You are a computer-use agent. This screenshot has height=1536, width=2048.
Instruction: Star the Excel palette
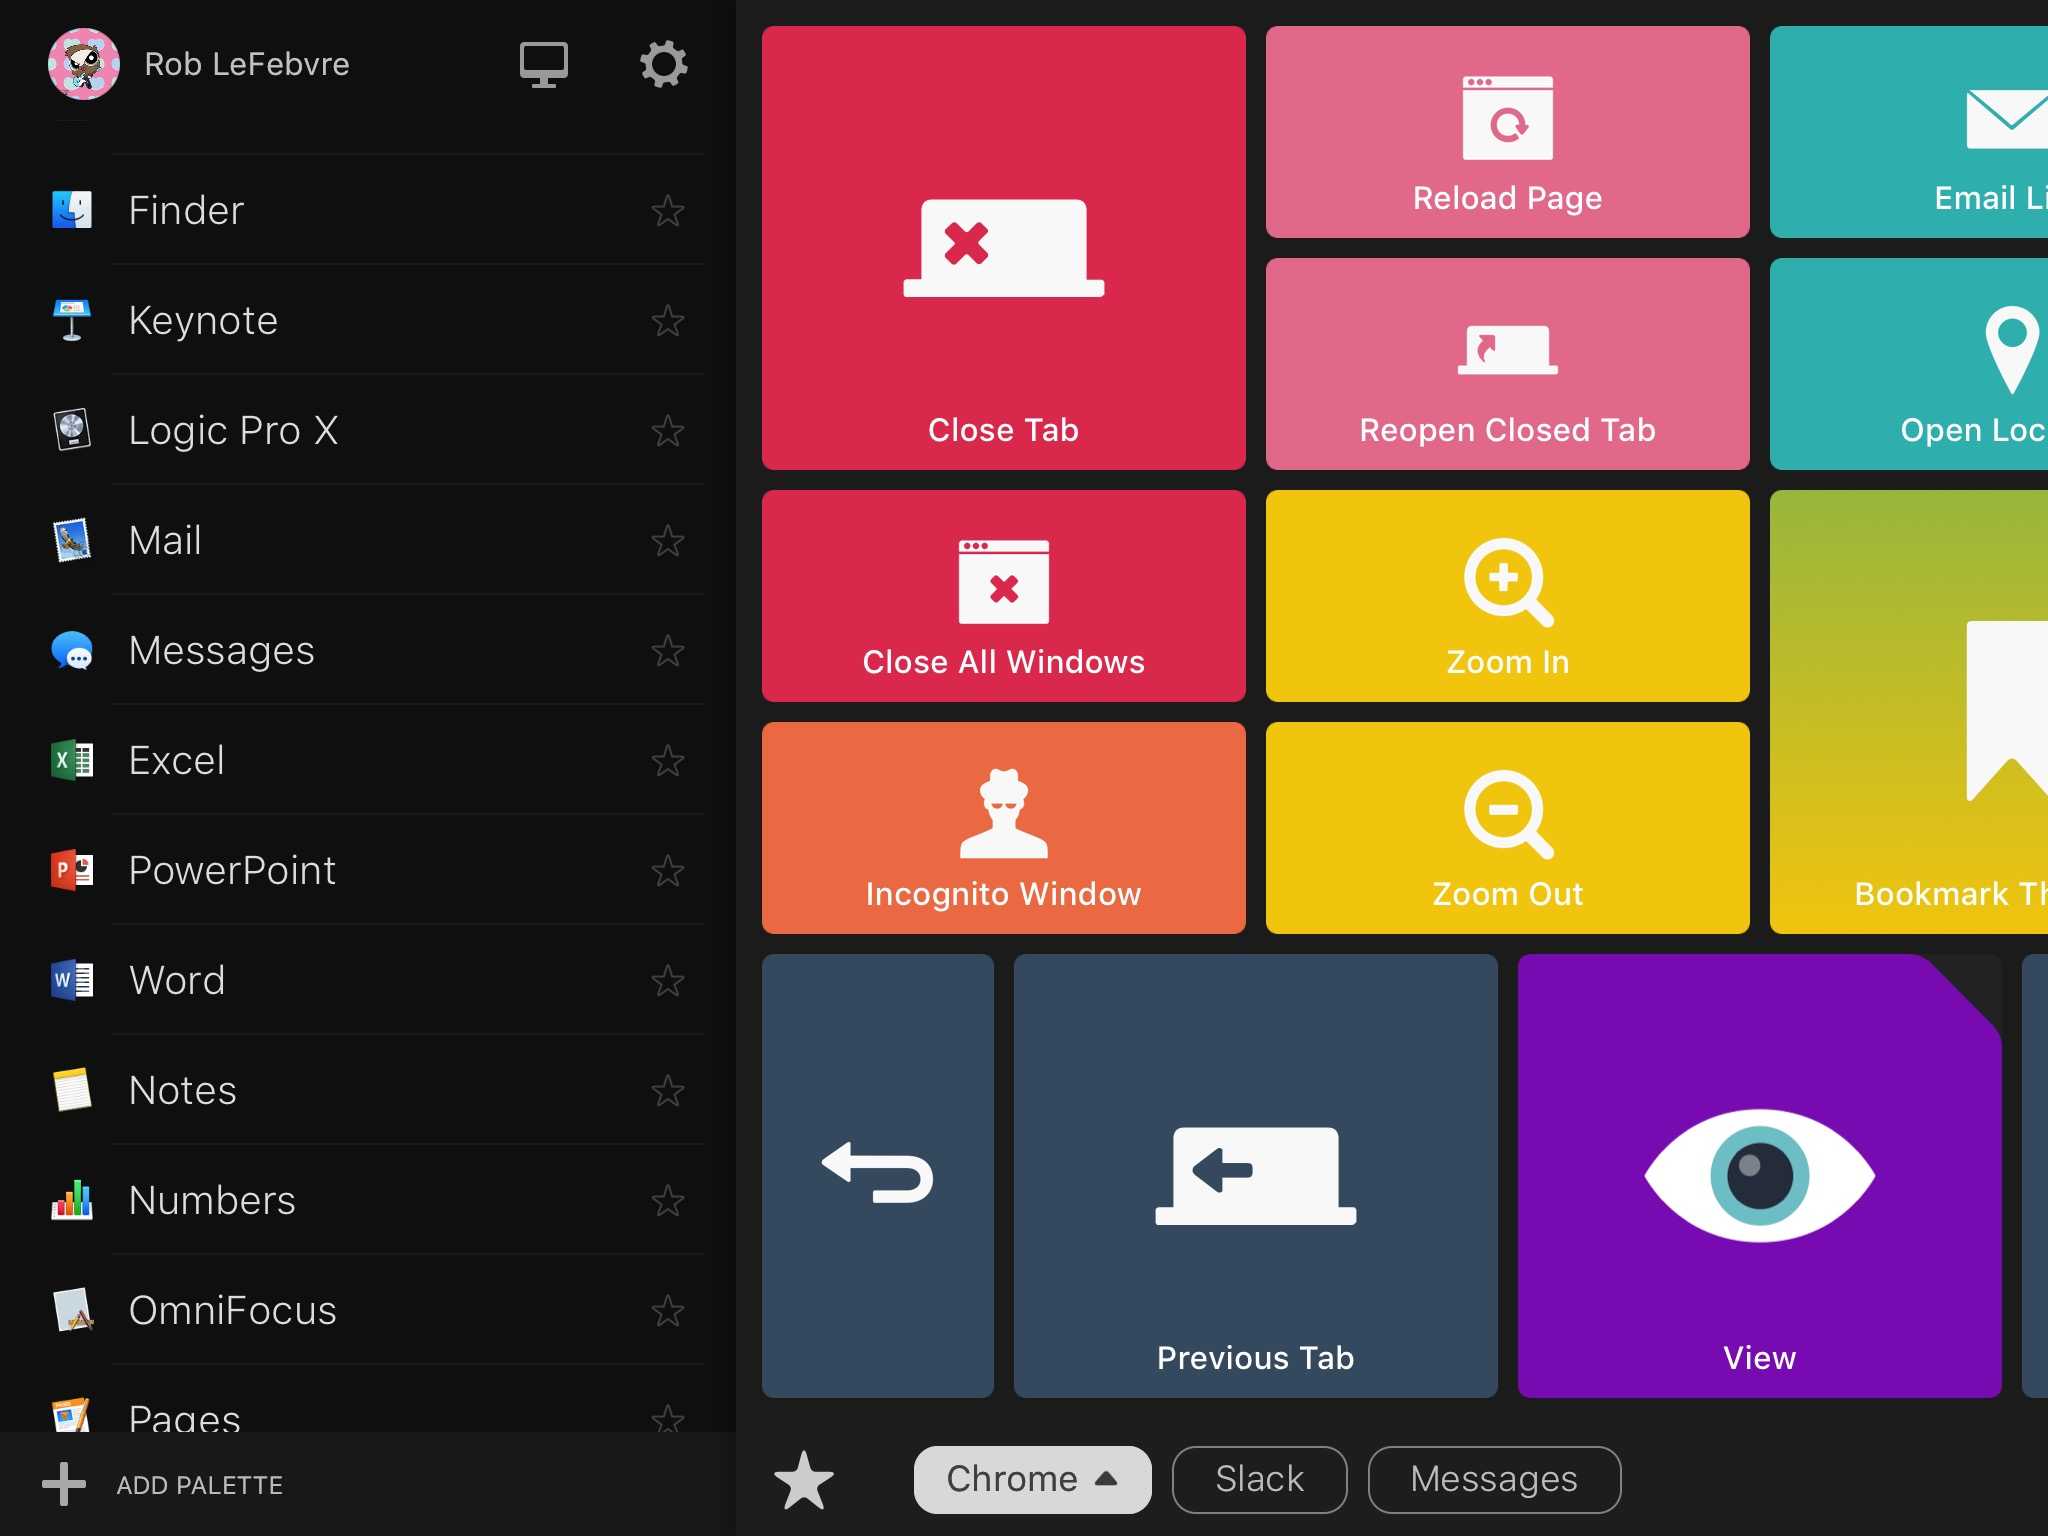click(667, 761)
